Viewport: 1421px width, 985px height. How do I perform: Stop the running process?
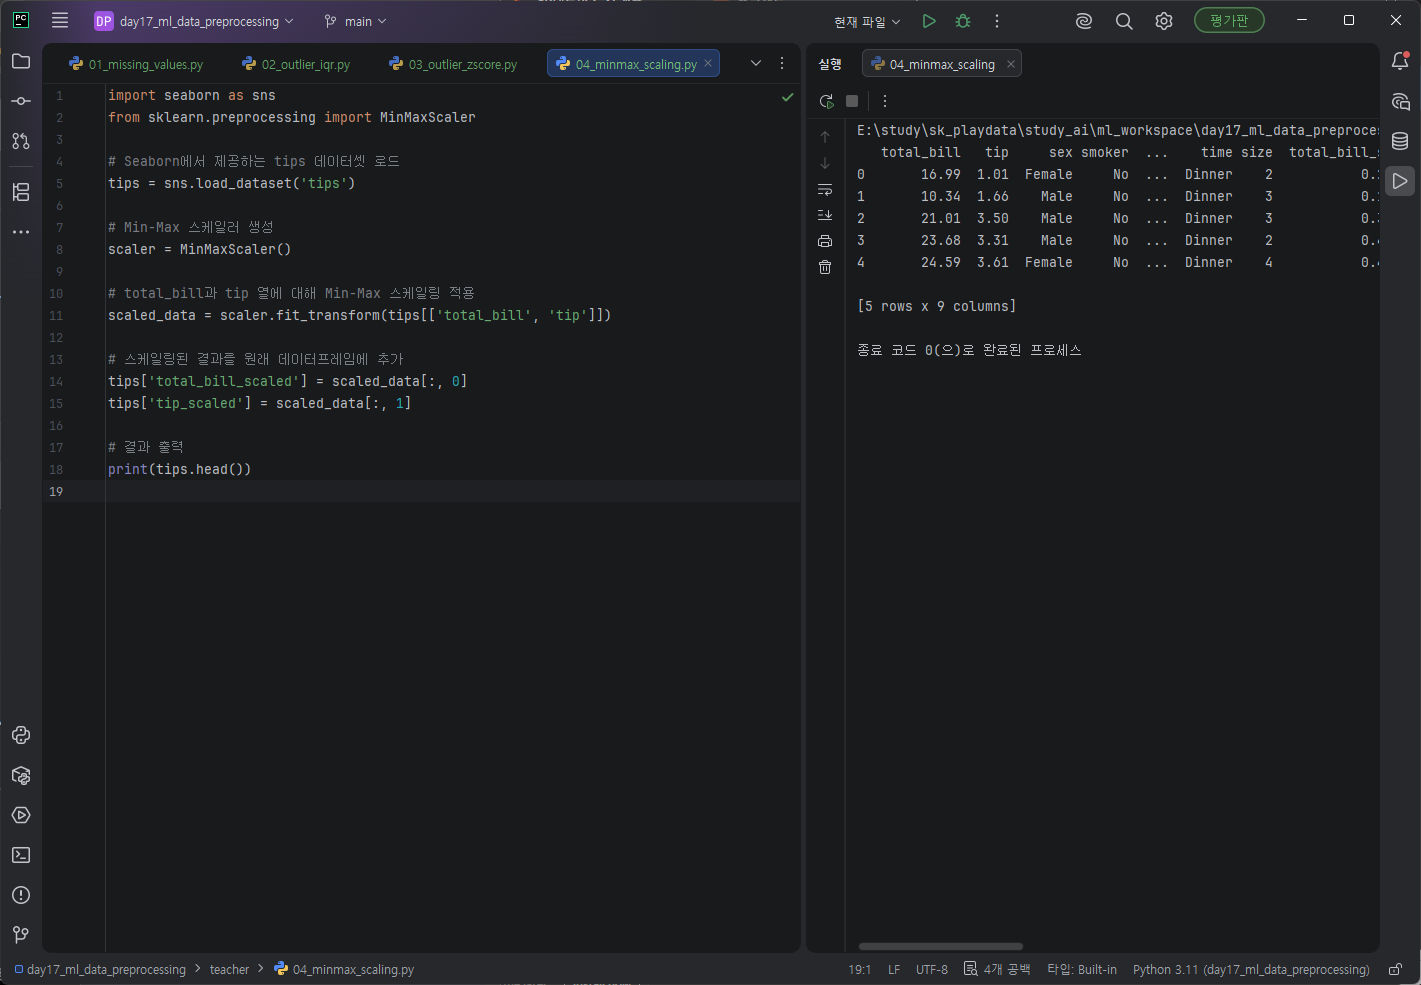[x=852, y=101]
